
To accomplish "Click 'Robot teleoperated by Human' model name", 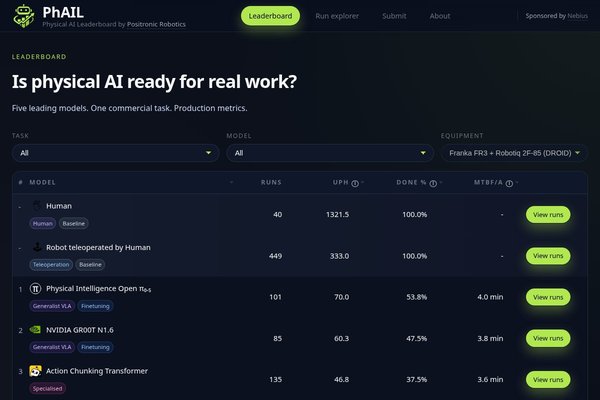I will pos(98,247).
